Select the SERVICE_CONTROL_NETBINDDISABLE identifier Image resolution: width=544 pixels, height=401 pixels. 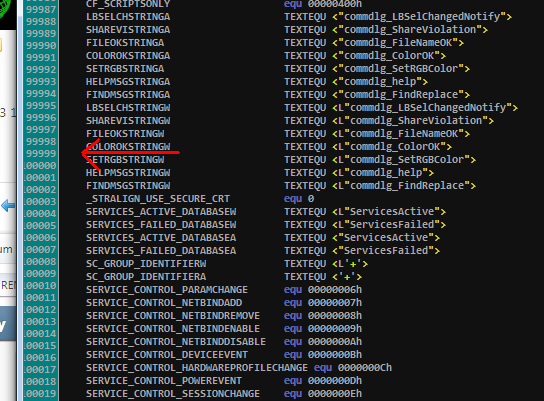coord(176,342)
